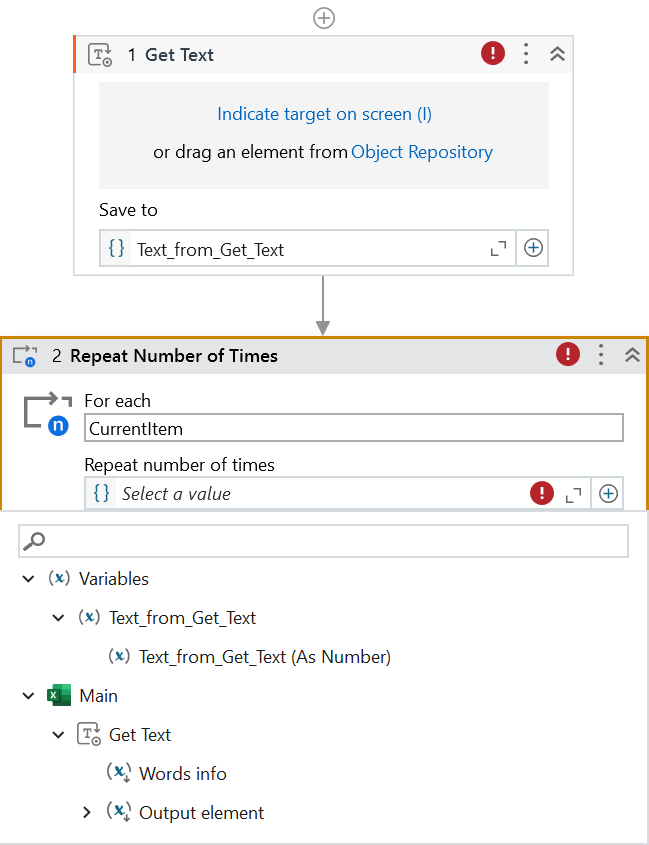Click the plus button beside Save to field

[x=534, y=249]
